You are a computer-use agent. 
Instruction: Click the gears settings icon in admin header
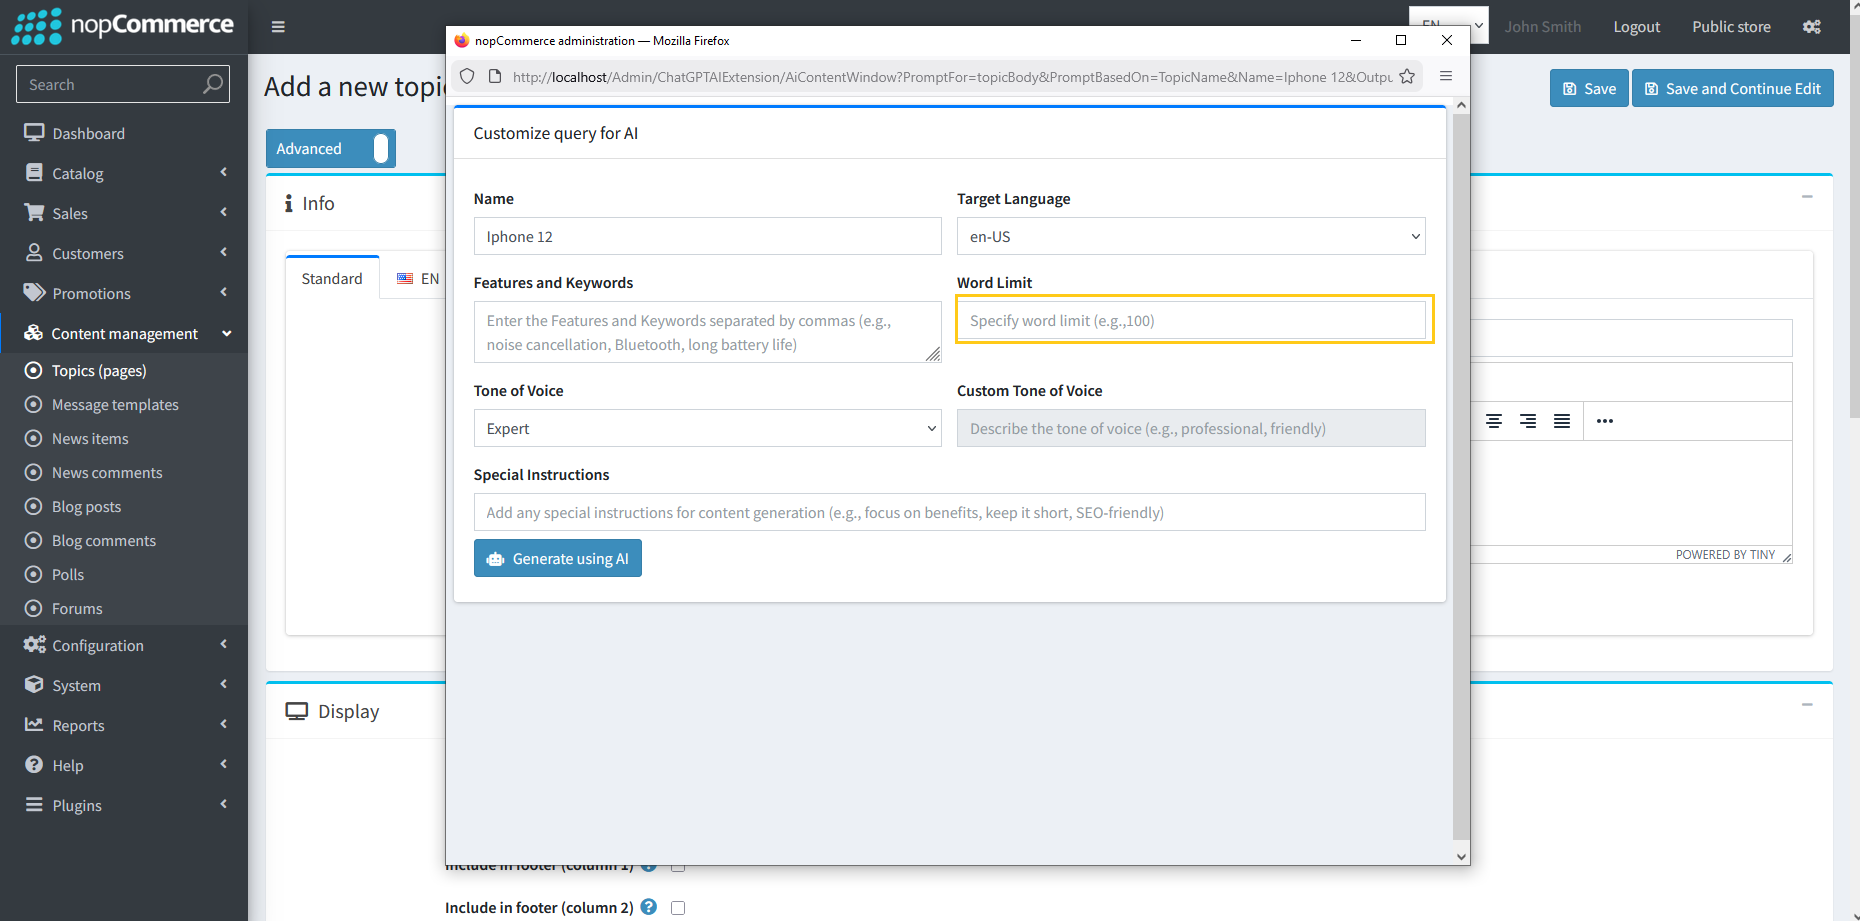[1811, 27]
